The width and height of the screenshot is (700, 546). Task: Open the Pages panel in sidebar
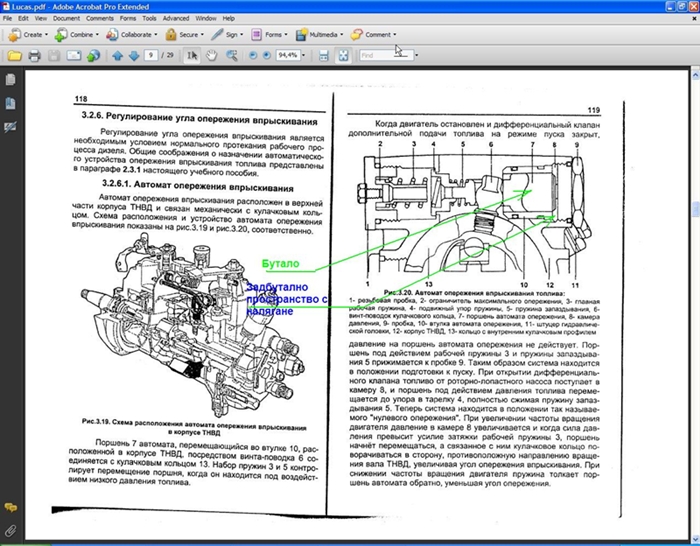[10, 81]
